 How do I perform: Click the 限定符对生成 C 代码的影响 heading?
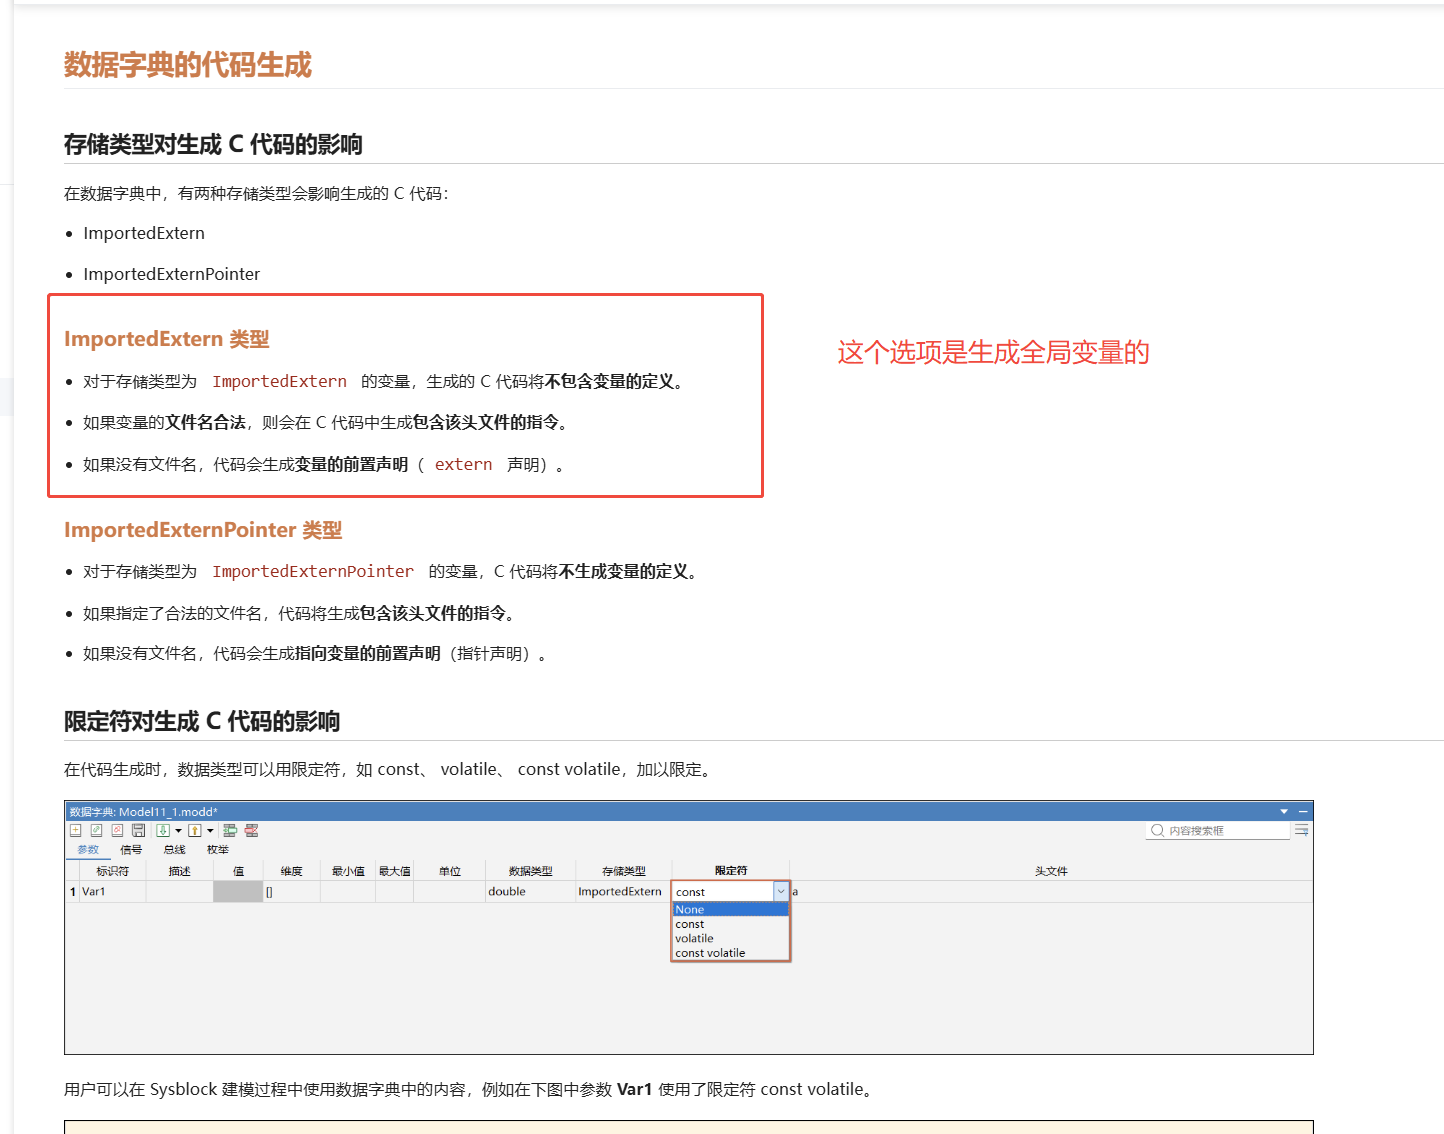202,721
